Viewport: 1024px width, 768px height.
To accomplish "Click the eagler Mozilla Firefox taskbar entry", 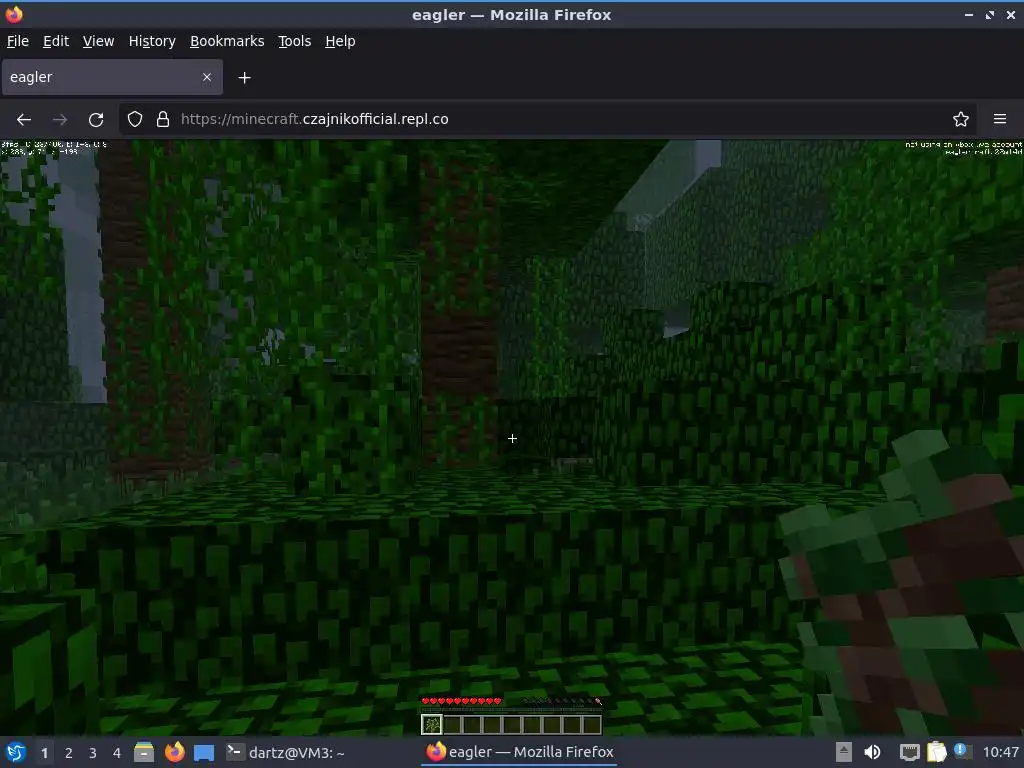I will click(520, 752).
